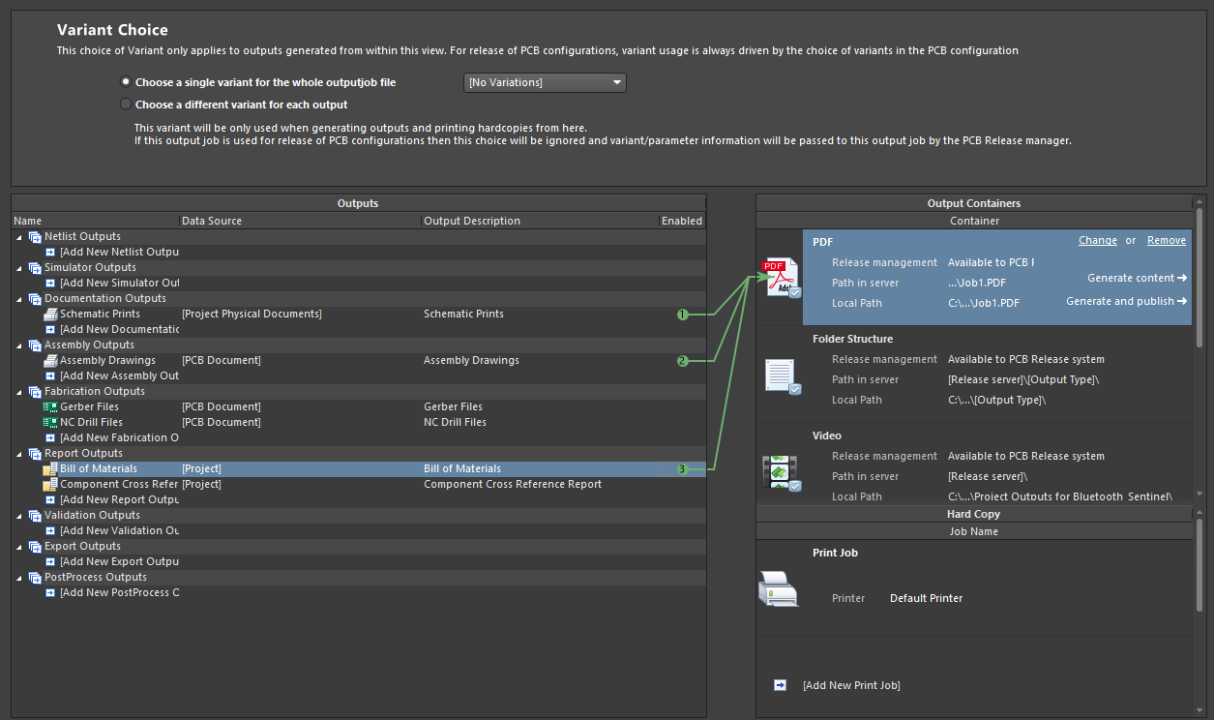This screenshot has height=720, width=1214.
Task: Select the Assembly Drawings printer icon
Action: 50,361
